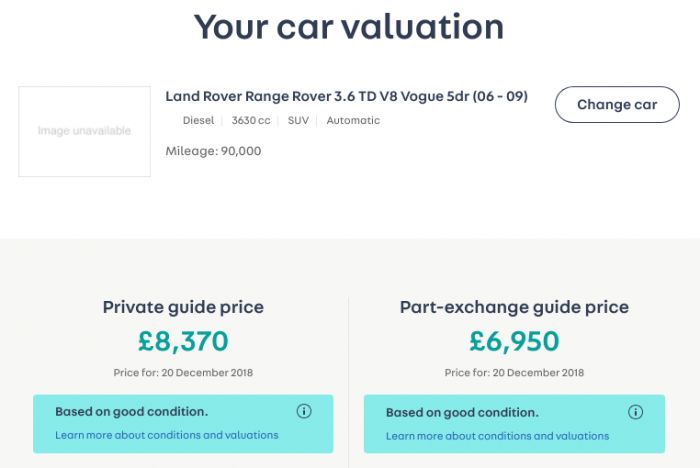The height and width of the screenshot is (468, 700).
Task: Click the Automatic transmission label
Action: point(353,121)
